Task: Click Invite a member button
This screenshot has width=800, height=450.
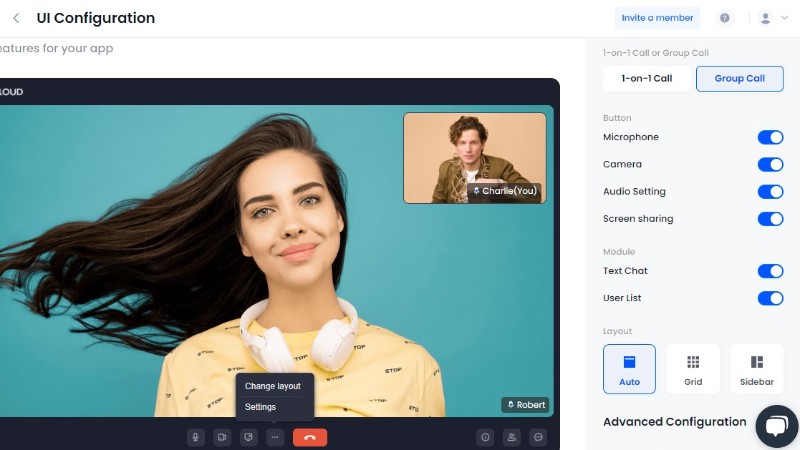Action: click(657, 18)
